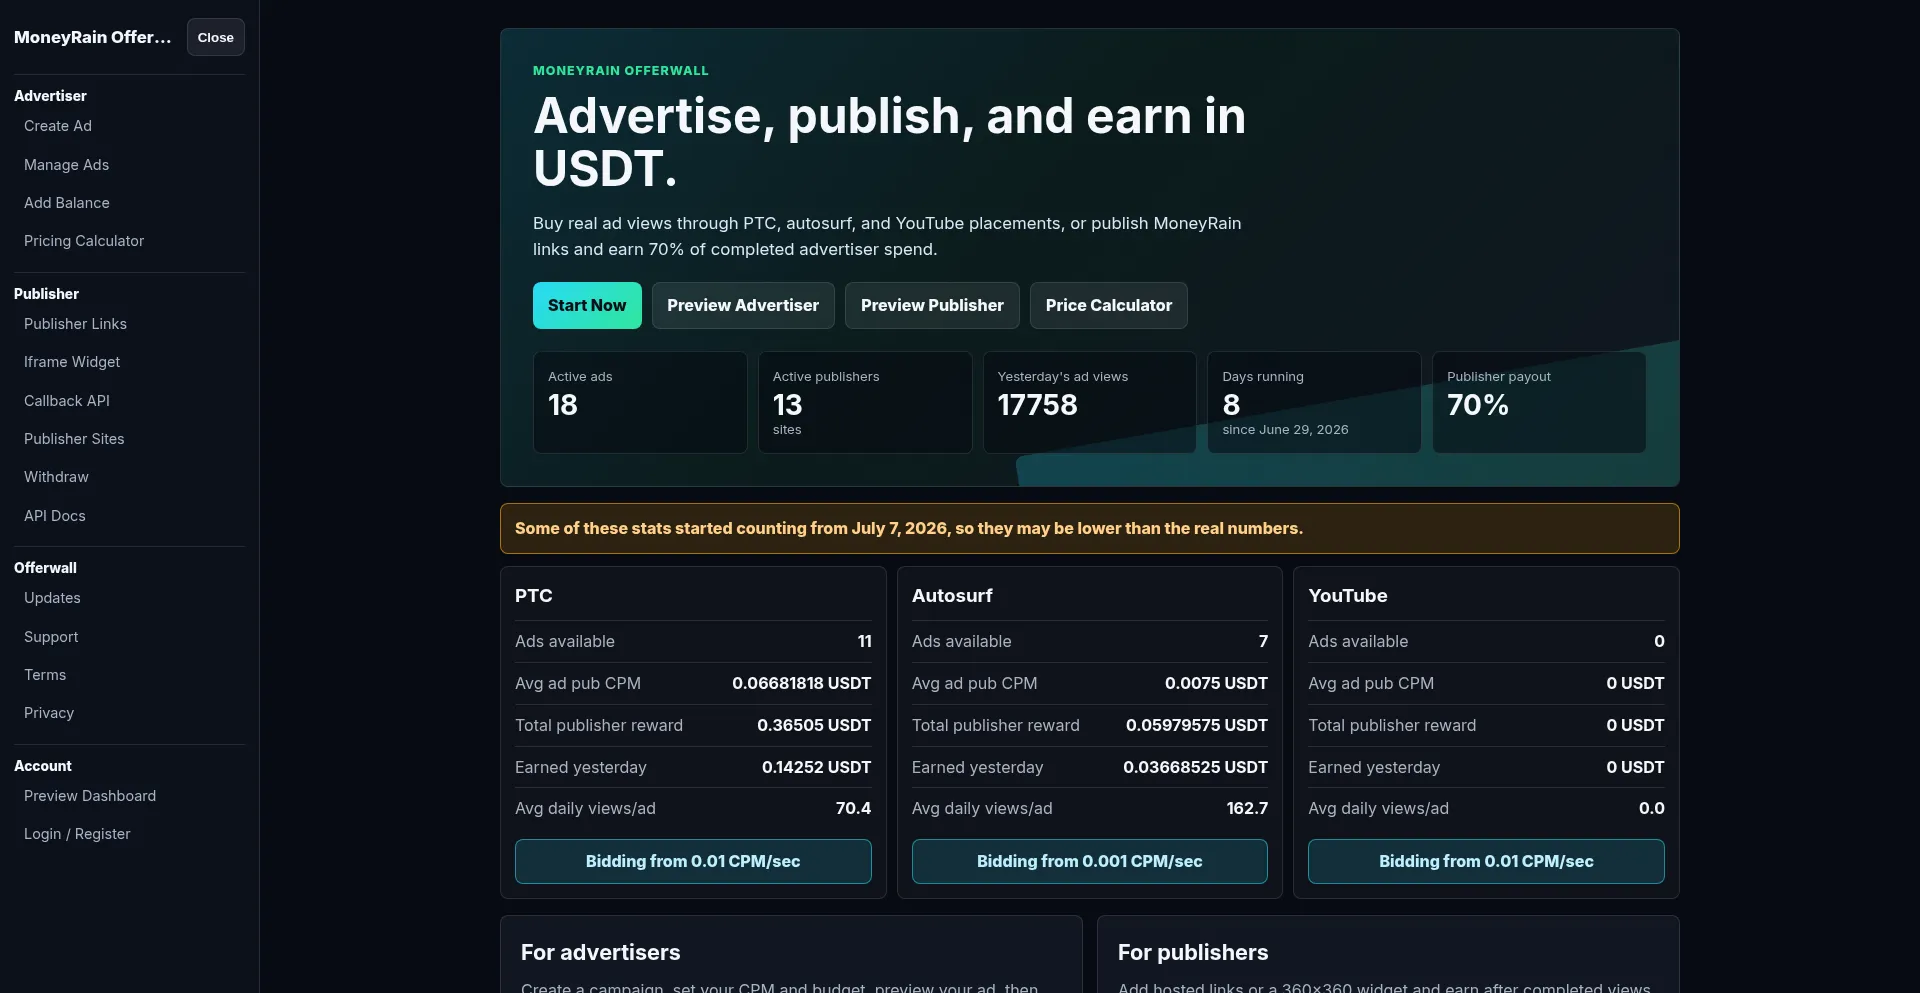
Task: Click Autosurf Avg ad pub CPM 0.0075 USDT
Action: pyautogui.click(x=1216, y=683)
